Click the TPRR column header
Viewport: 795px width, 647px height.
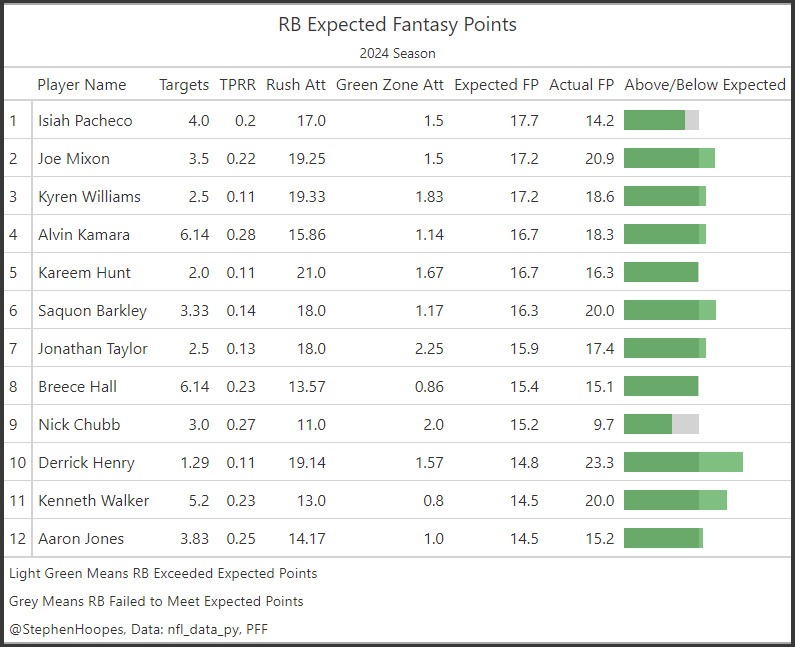pyautogui.click(x=238, y=85)
